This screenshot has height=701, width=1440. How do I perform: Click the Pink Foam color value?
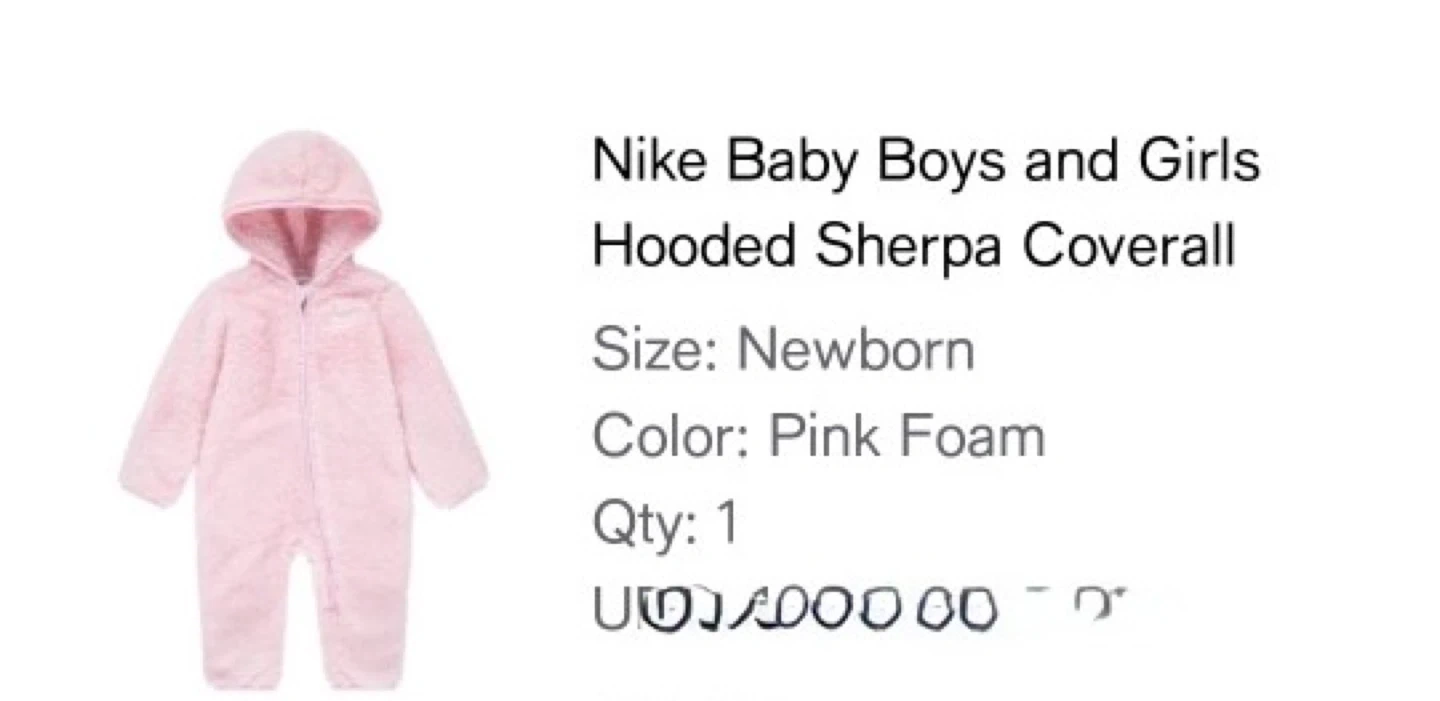(x=907, y=437)
